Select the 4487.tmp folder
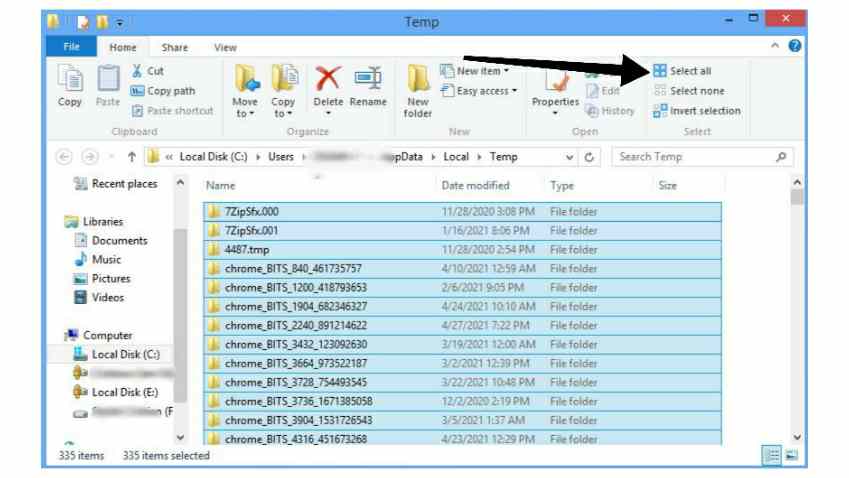The height and width of the screenshot is (478, 849). pyautogui.click(x=462, y=250)
